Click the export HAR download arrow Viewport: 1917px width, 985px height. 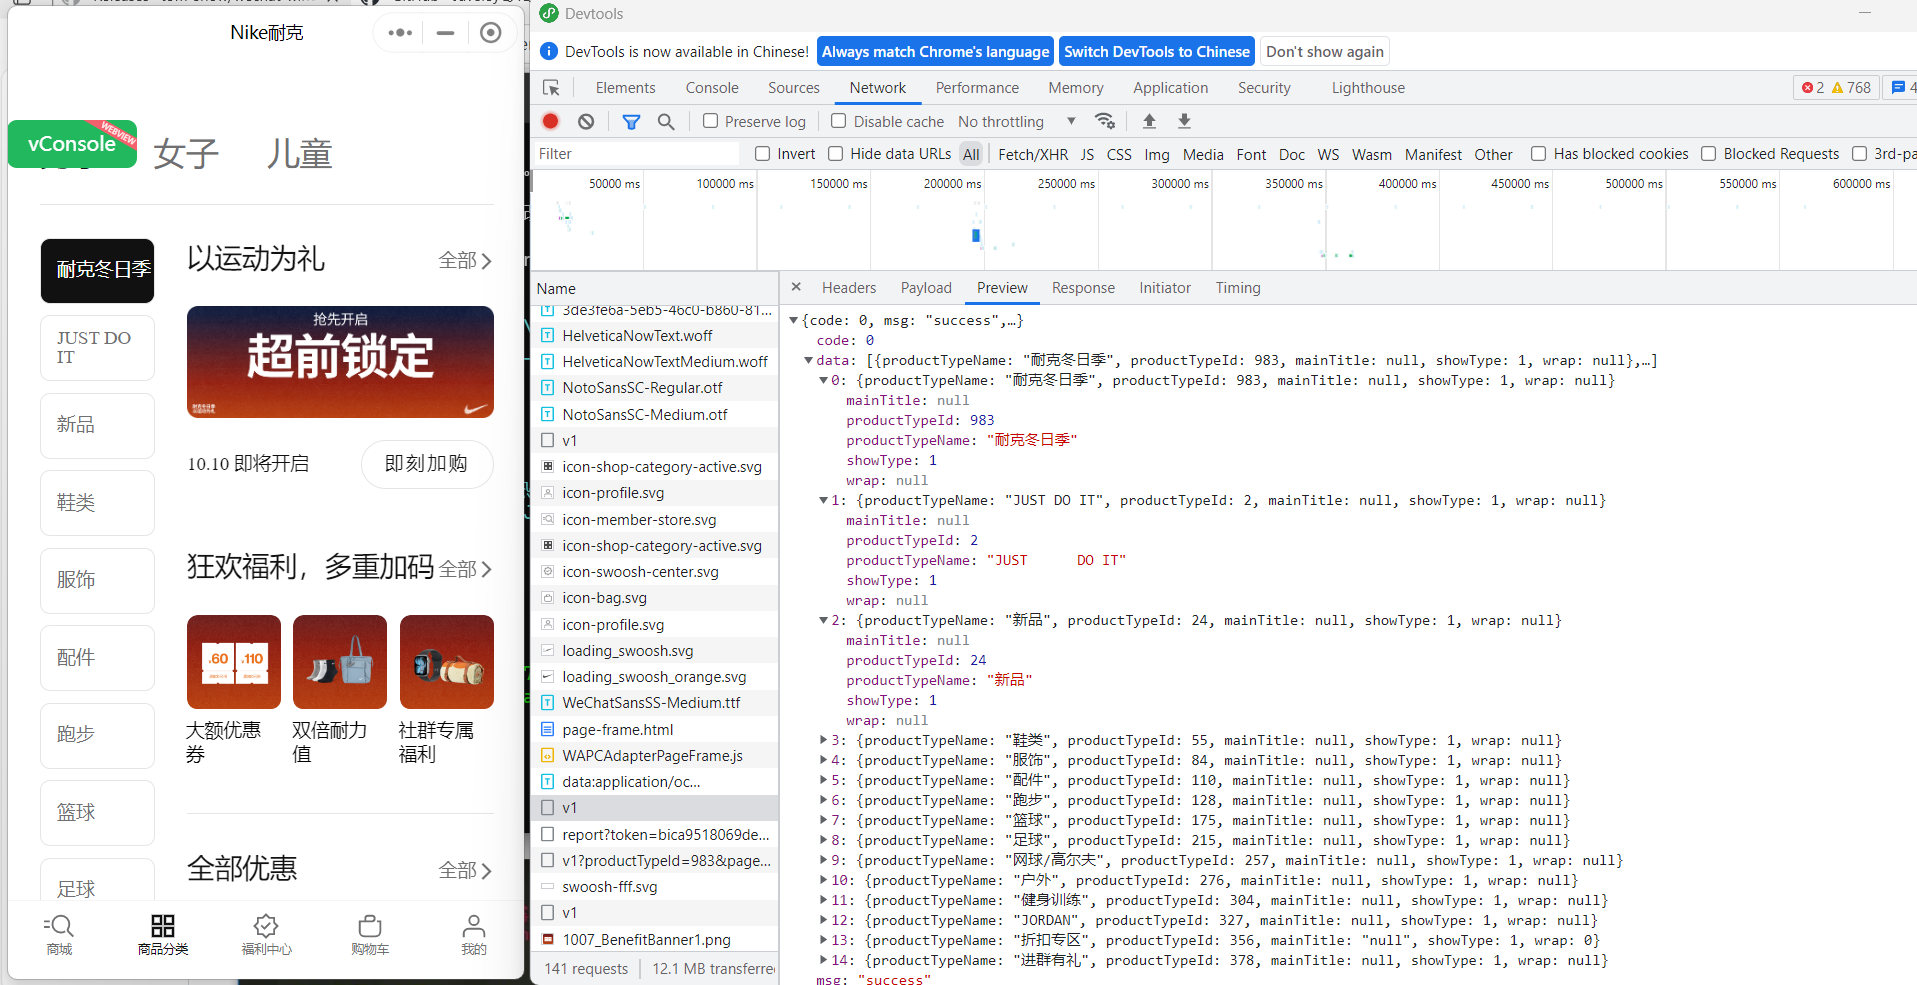1184,121
